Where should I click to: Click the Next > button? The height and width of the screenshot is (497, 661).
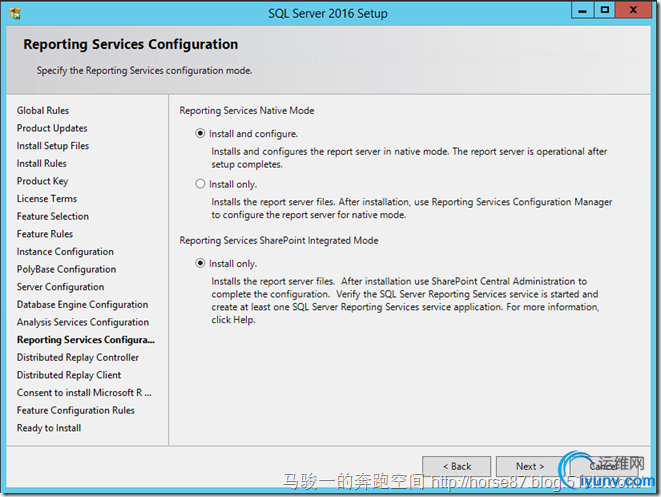coord(530,466)
